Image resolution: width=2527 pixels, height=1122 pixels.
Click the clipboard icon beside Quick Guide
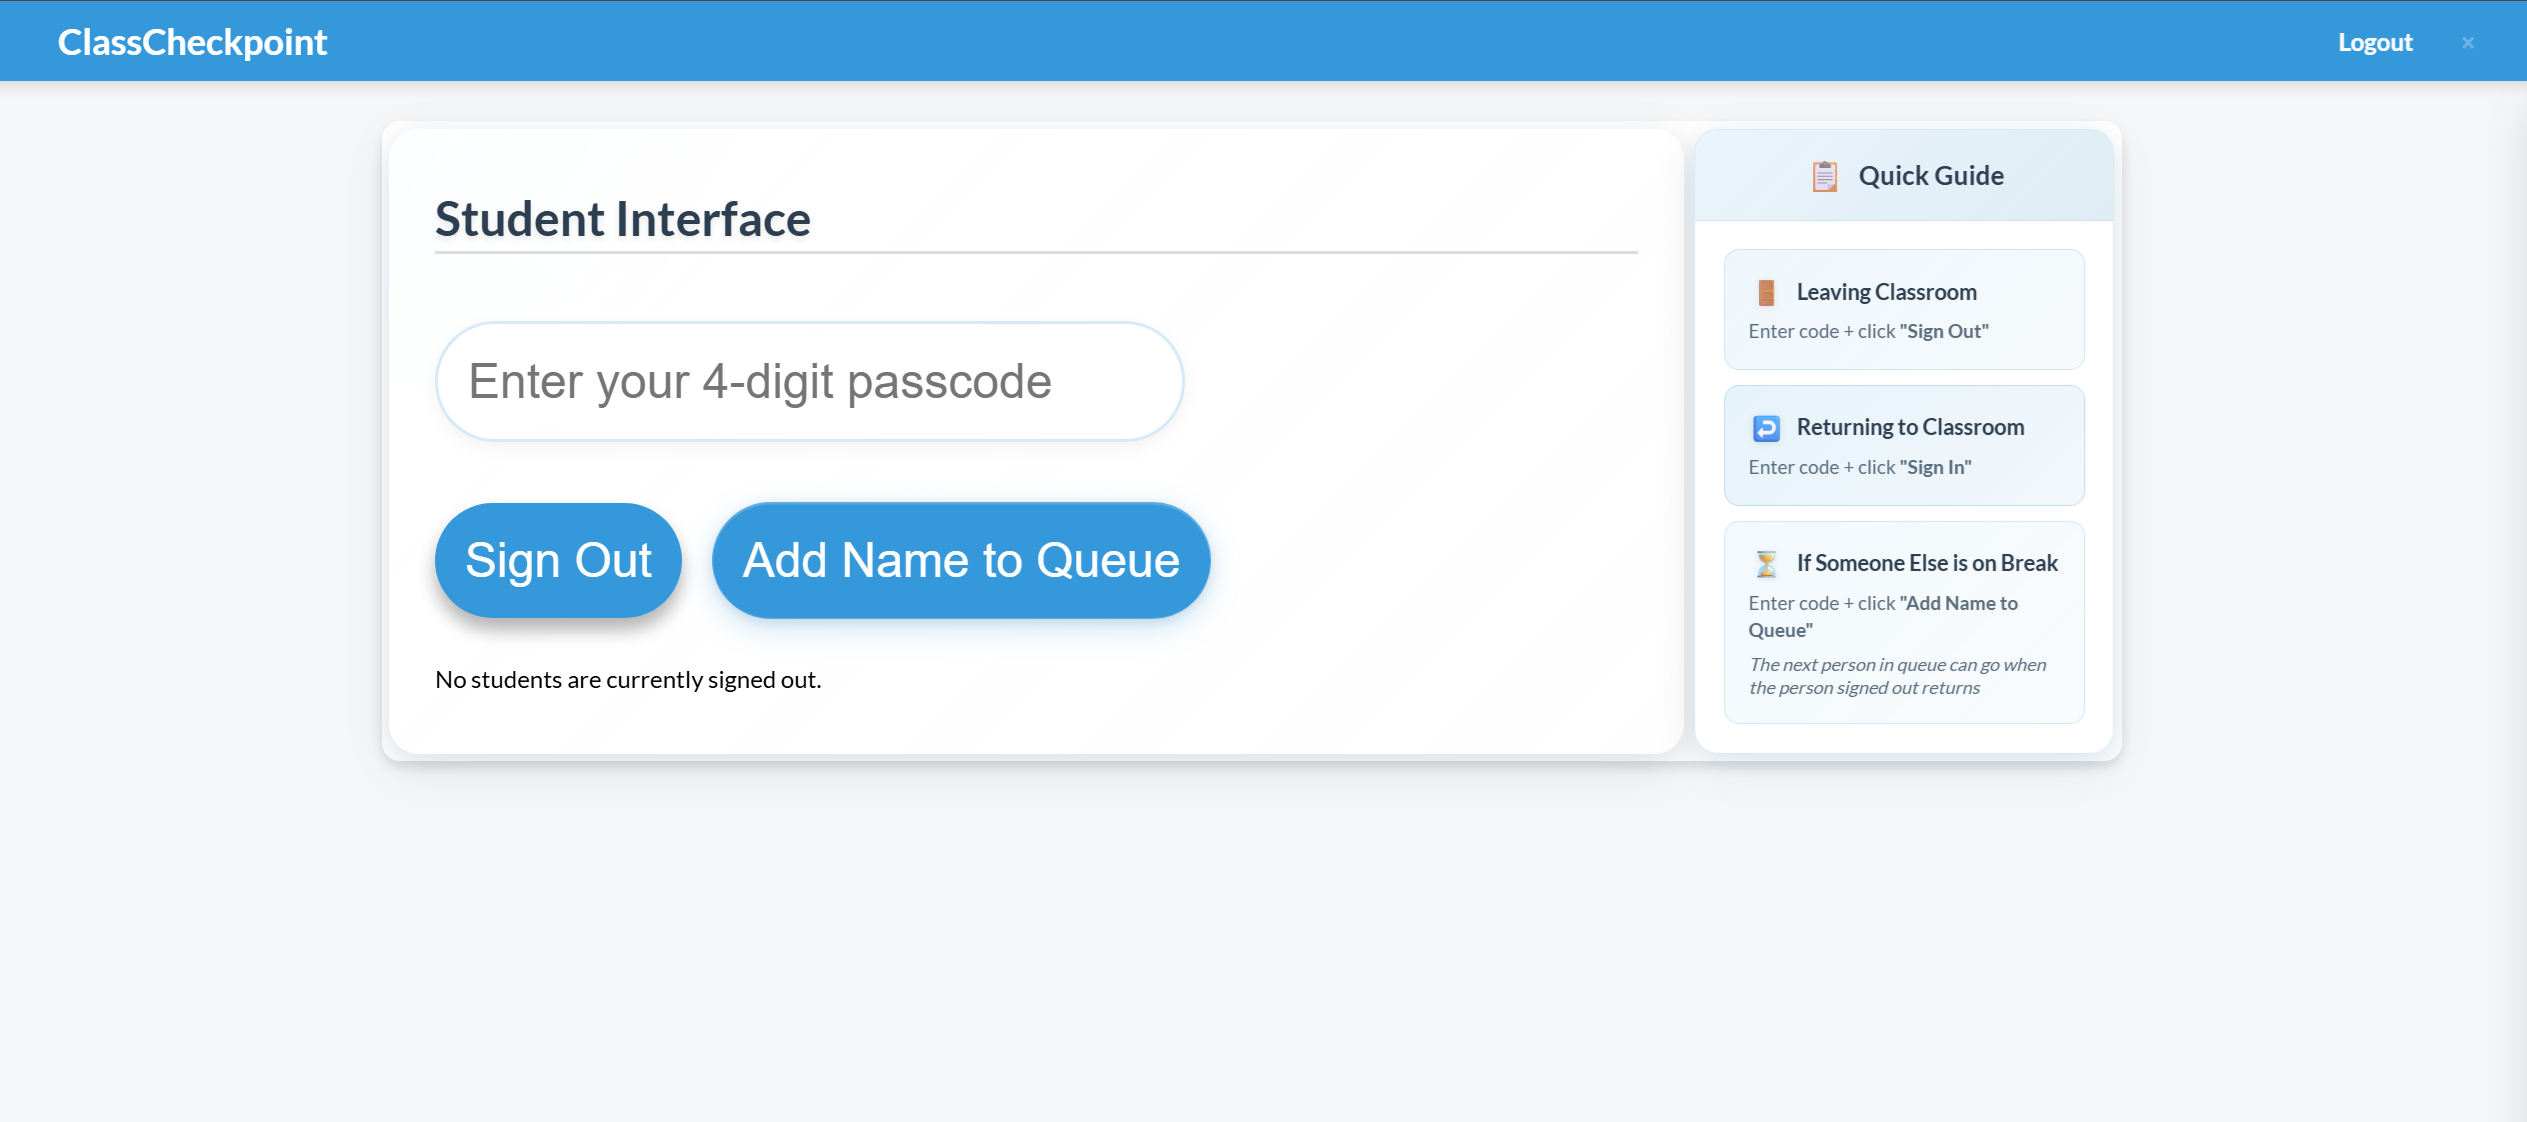pos(1827,176)
